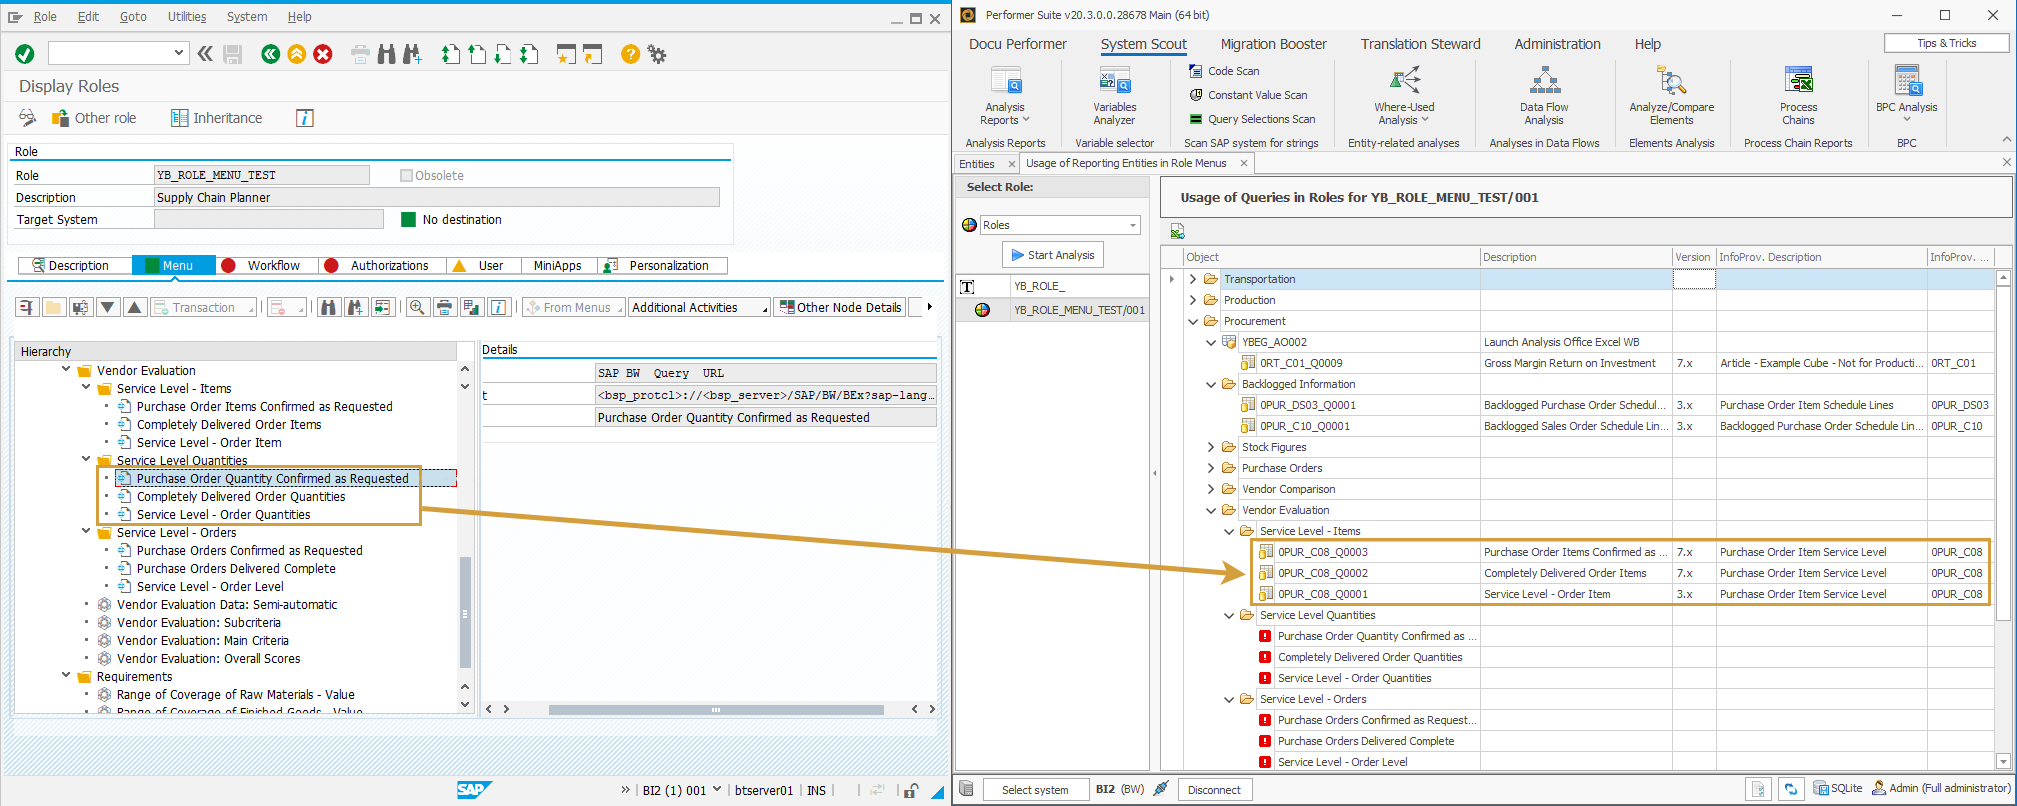Collapse the Procurement folder node

(1193, 321)
